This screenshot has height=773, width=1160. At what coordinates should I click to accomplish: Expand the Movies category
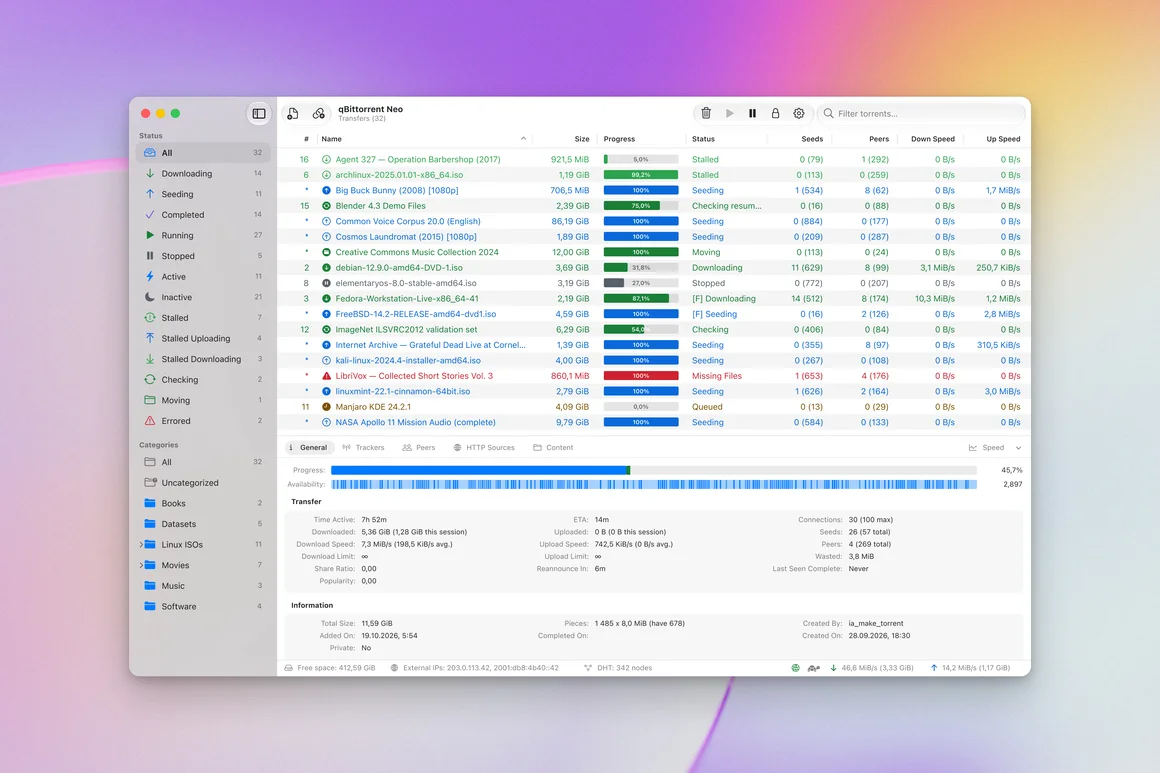(x=141, y=565)
